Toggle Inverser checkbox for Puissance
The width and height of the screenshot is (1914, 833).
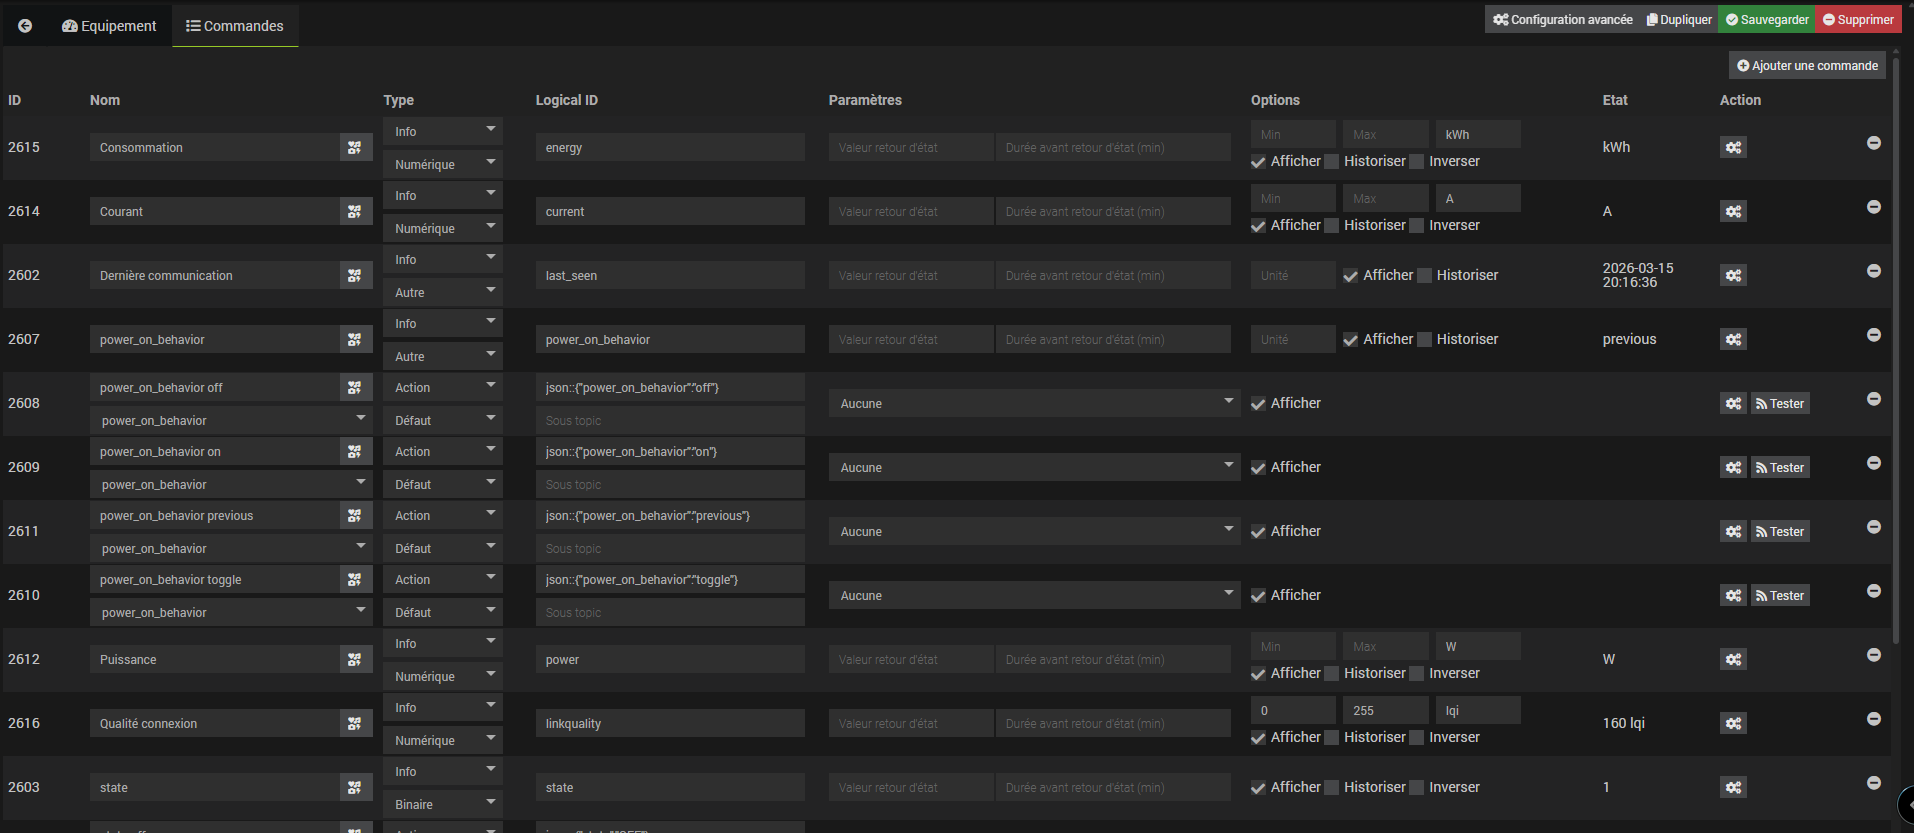pyautogui.click(x=1417, y=674)
